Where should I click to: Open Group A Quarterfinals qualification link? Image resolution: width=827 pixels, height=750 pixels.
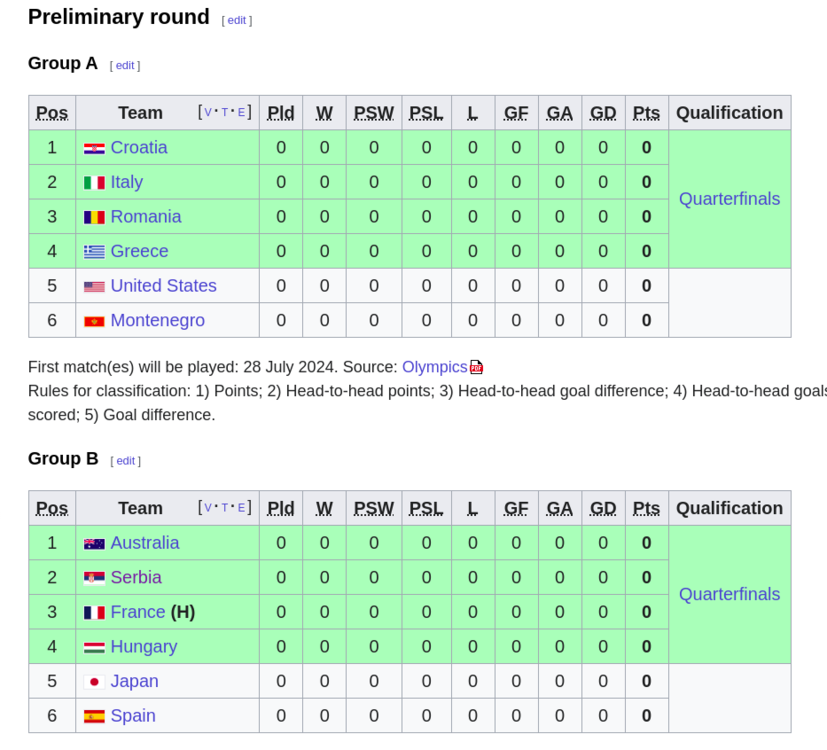click(x=729, y=199)
